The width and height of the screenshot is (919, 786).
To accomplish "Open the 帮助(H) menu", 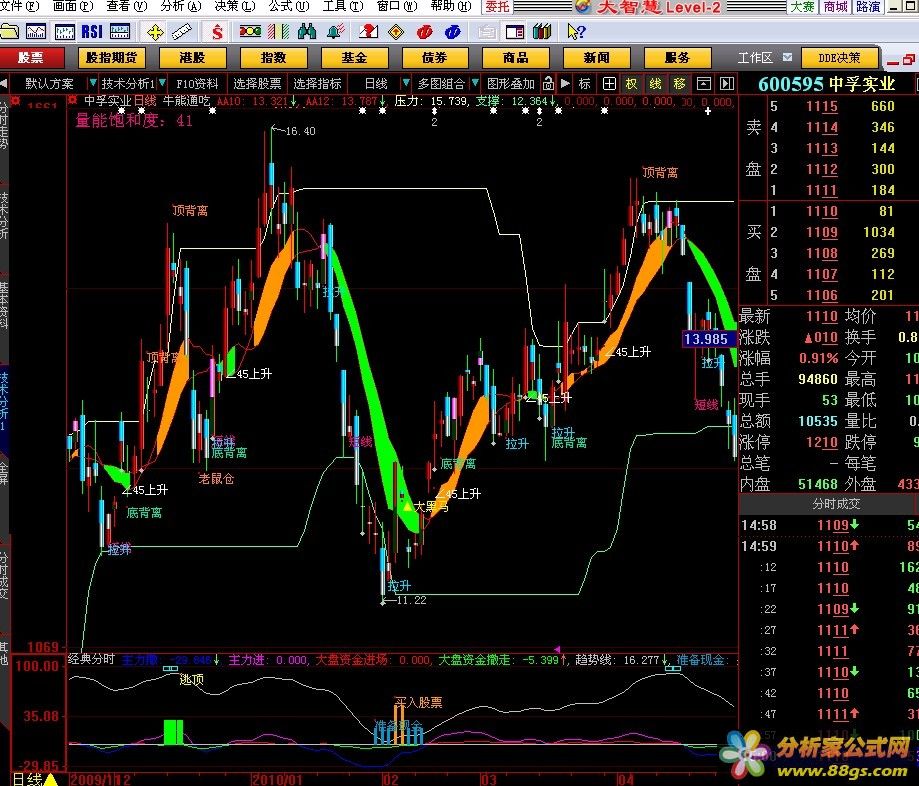I will click(451, 6).
